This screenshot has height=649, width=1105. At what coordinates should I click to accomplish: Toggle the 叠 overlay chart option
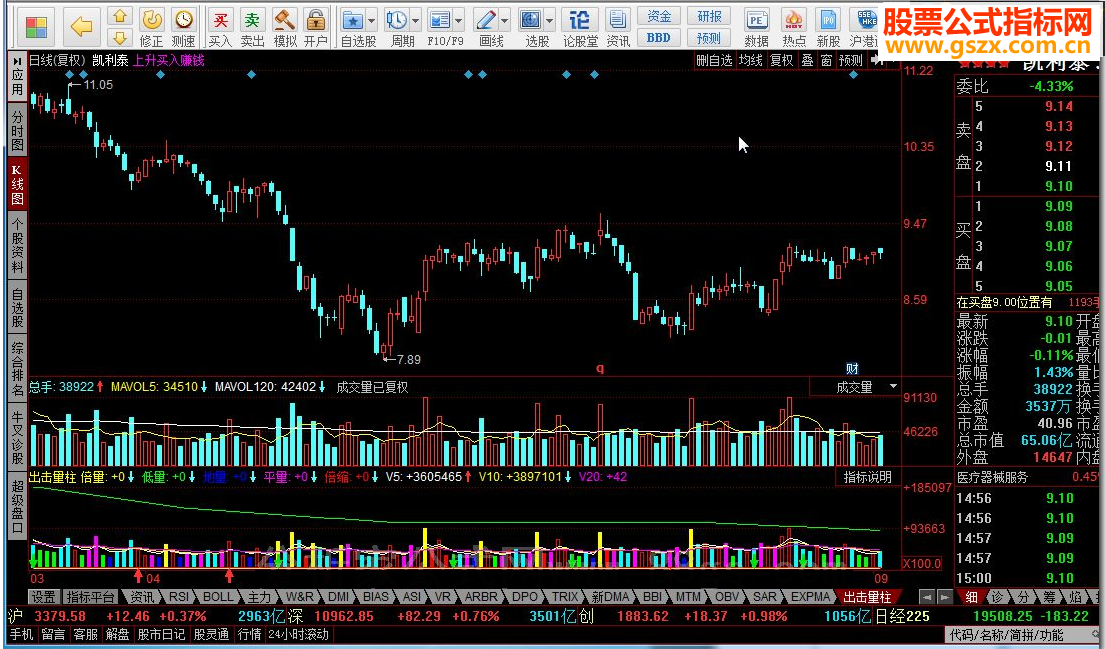807,60
